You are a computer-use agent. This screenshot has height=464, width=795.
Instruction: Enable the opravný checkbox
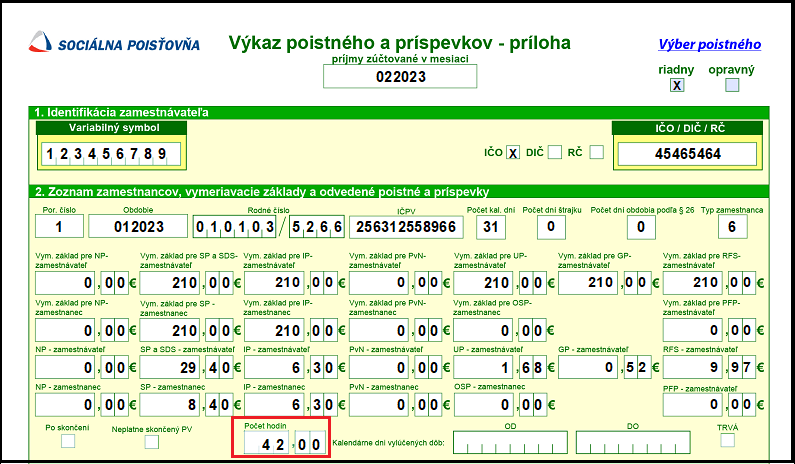click(732, 86)
